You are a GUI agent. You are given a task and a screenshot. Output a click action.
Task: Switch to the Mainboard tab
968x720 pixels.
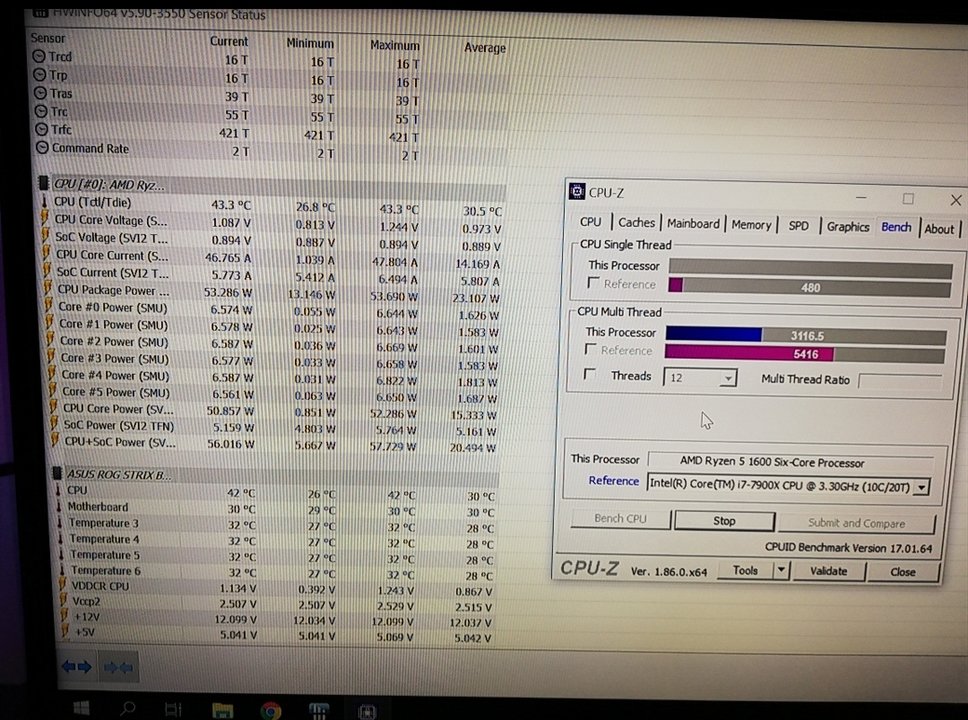(x=693, y=224)
